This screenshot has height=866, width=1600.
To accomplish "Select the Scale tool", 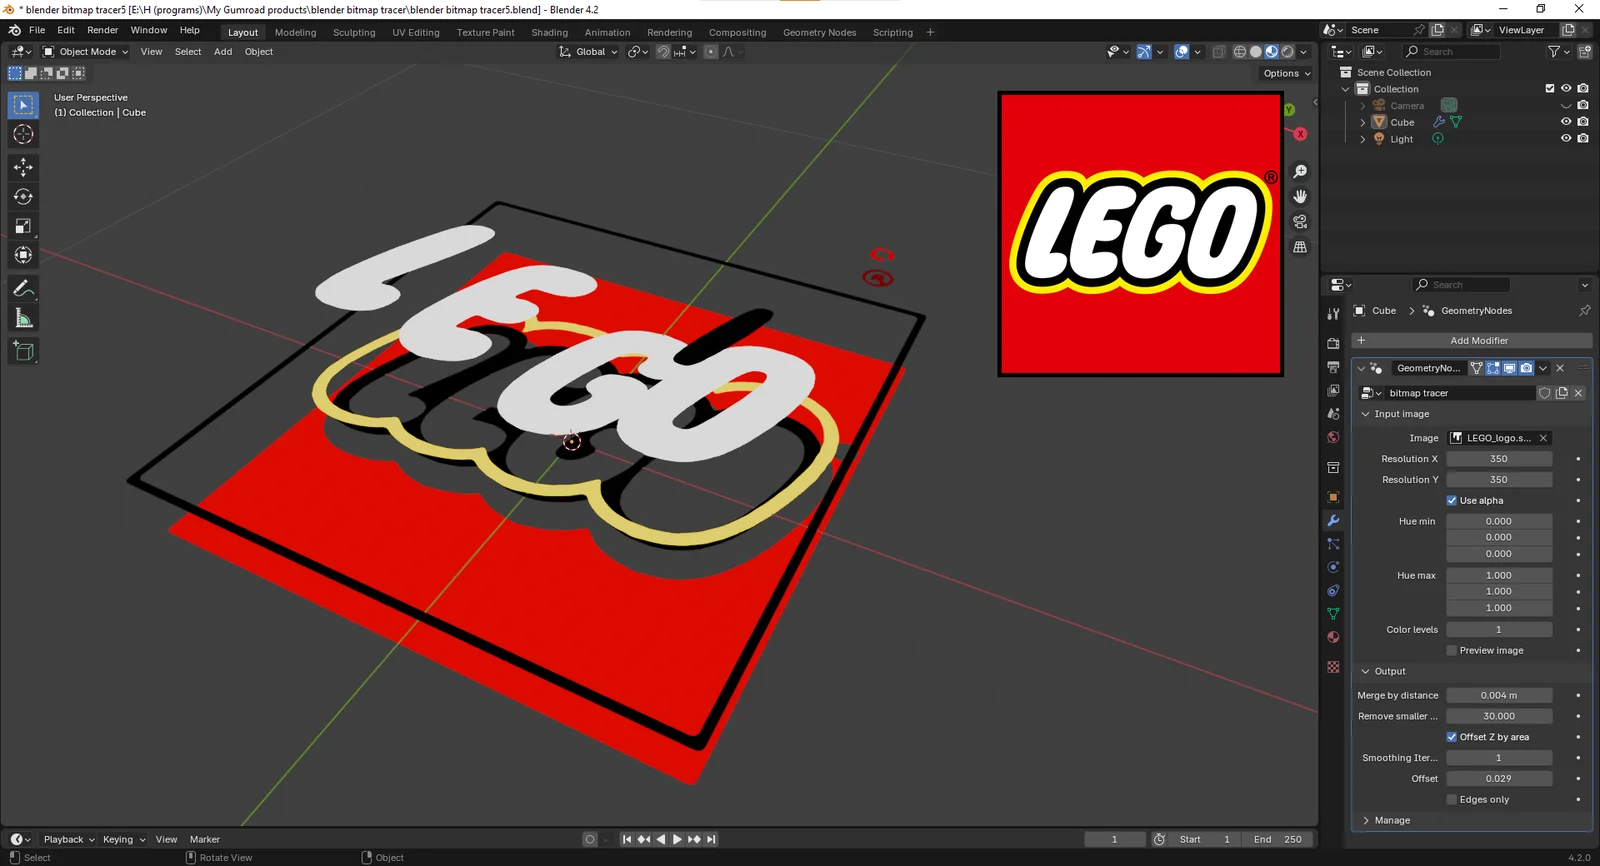I will (x=23, y=226).
